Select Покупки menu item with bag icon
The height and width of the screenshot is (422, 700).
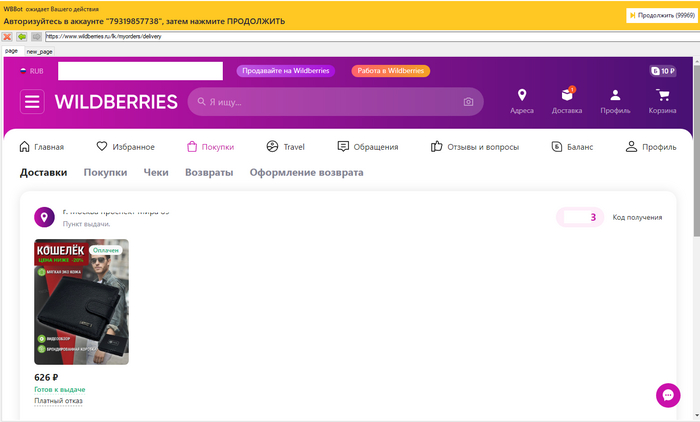210,146
